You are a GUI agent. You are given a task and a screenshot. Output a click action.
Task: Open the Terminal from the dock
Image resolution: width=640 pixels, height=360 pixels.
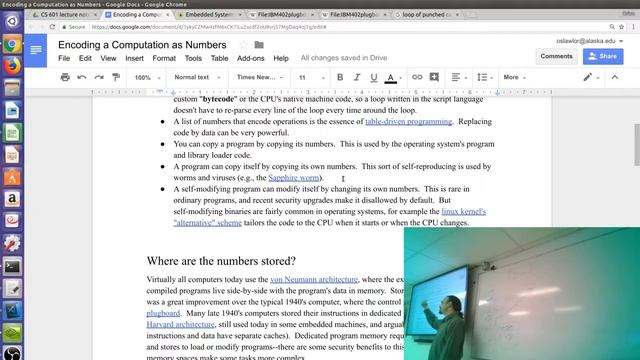(12, 267)
